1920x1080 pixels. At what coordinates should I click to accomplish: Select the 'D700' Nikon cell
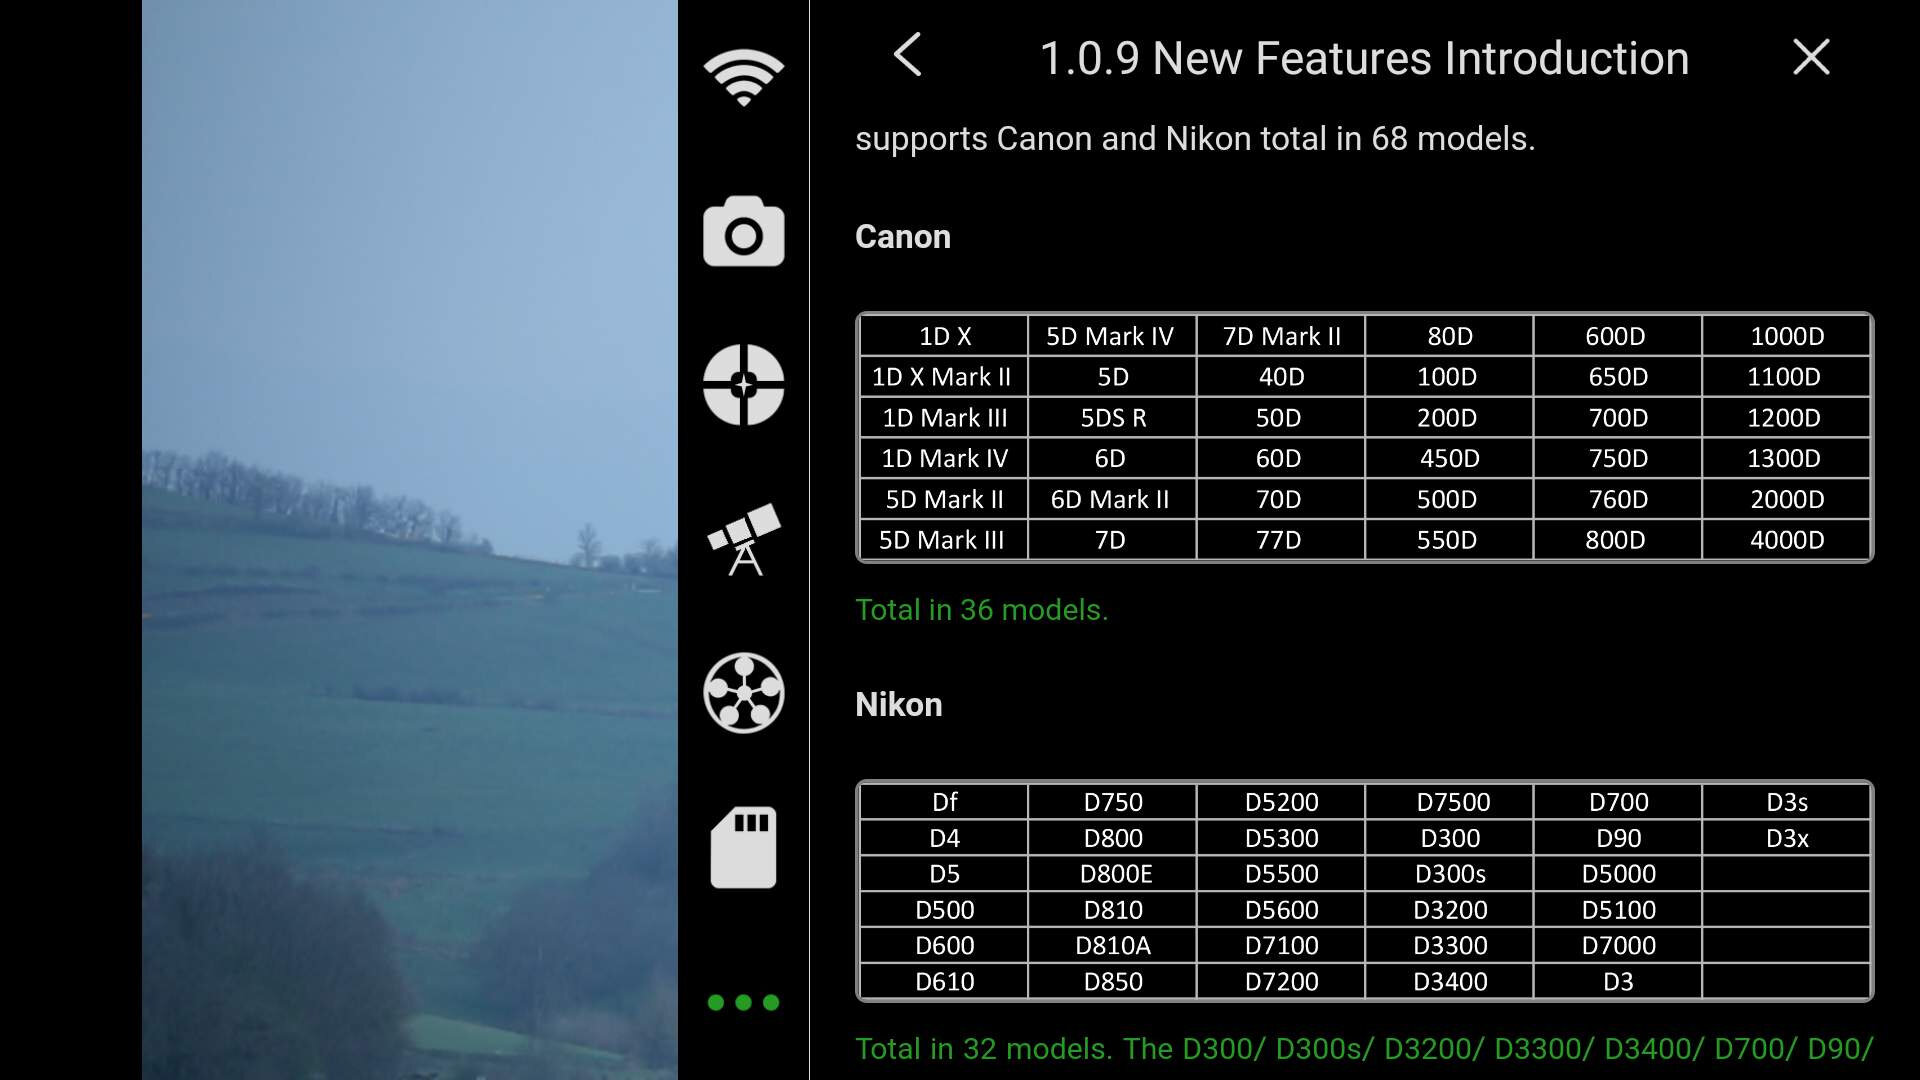pyautogui.click(x=1617, y=802)
